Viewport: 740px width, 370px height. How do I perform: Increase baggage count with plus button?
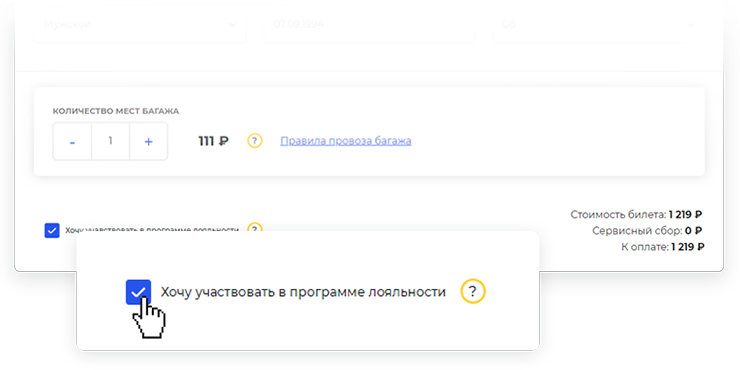click(x=148, y=142)
